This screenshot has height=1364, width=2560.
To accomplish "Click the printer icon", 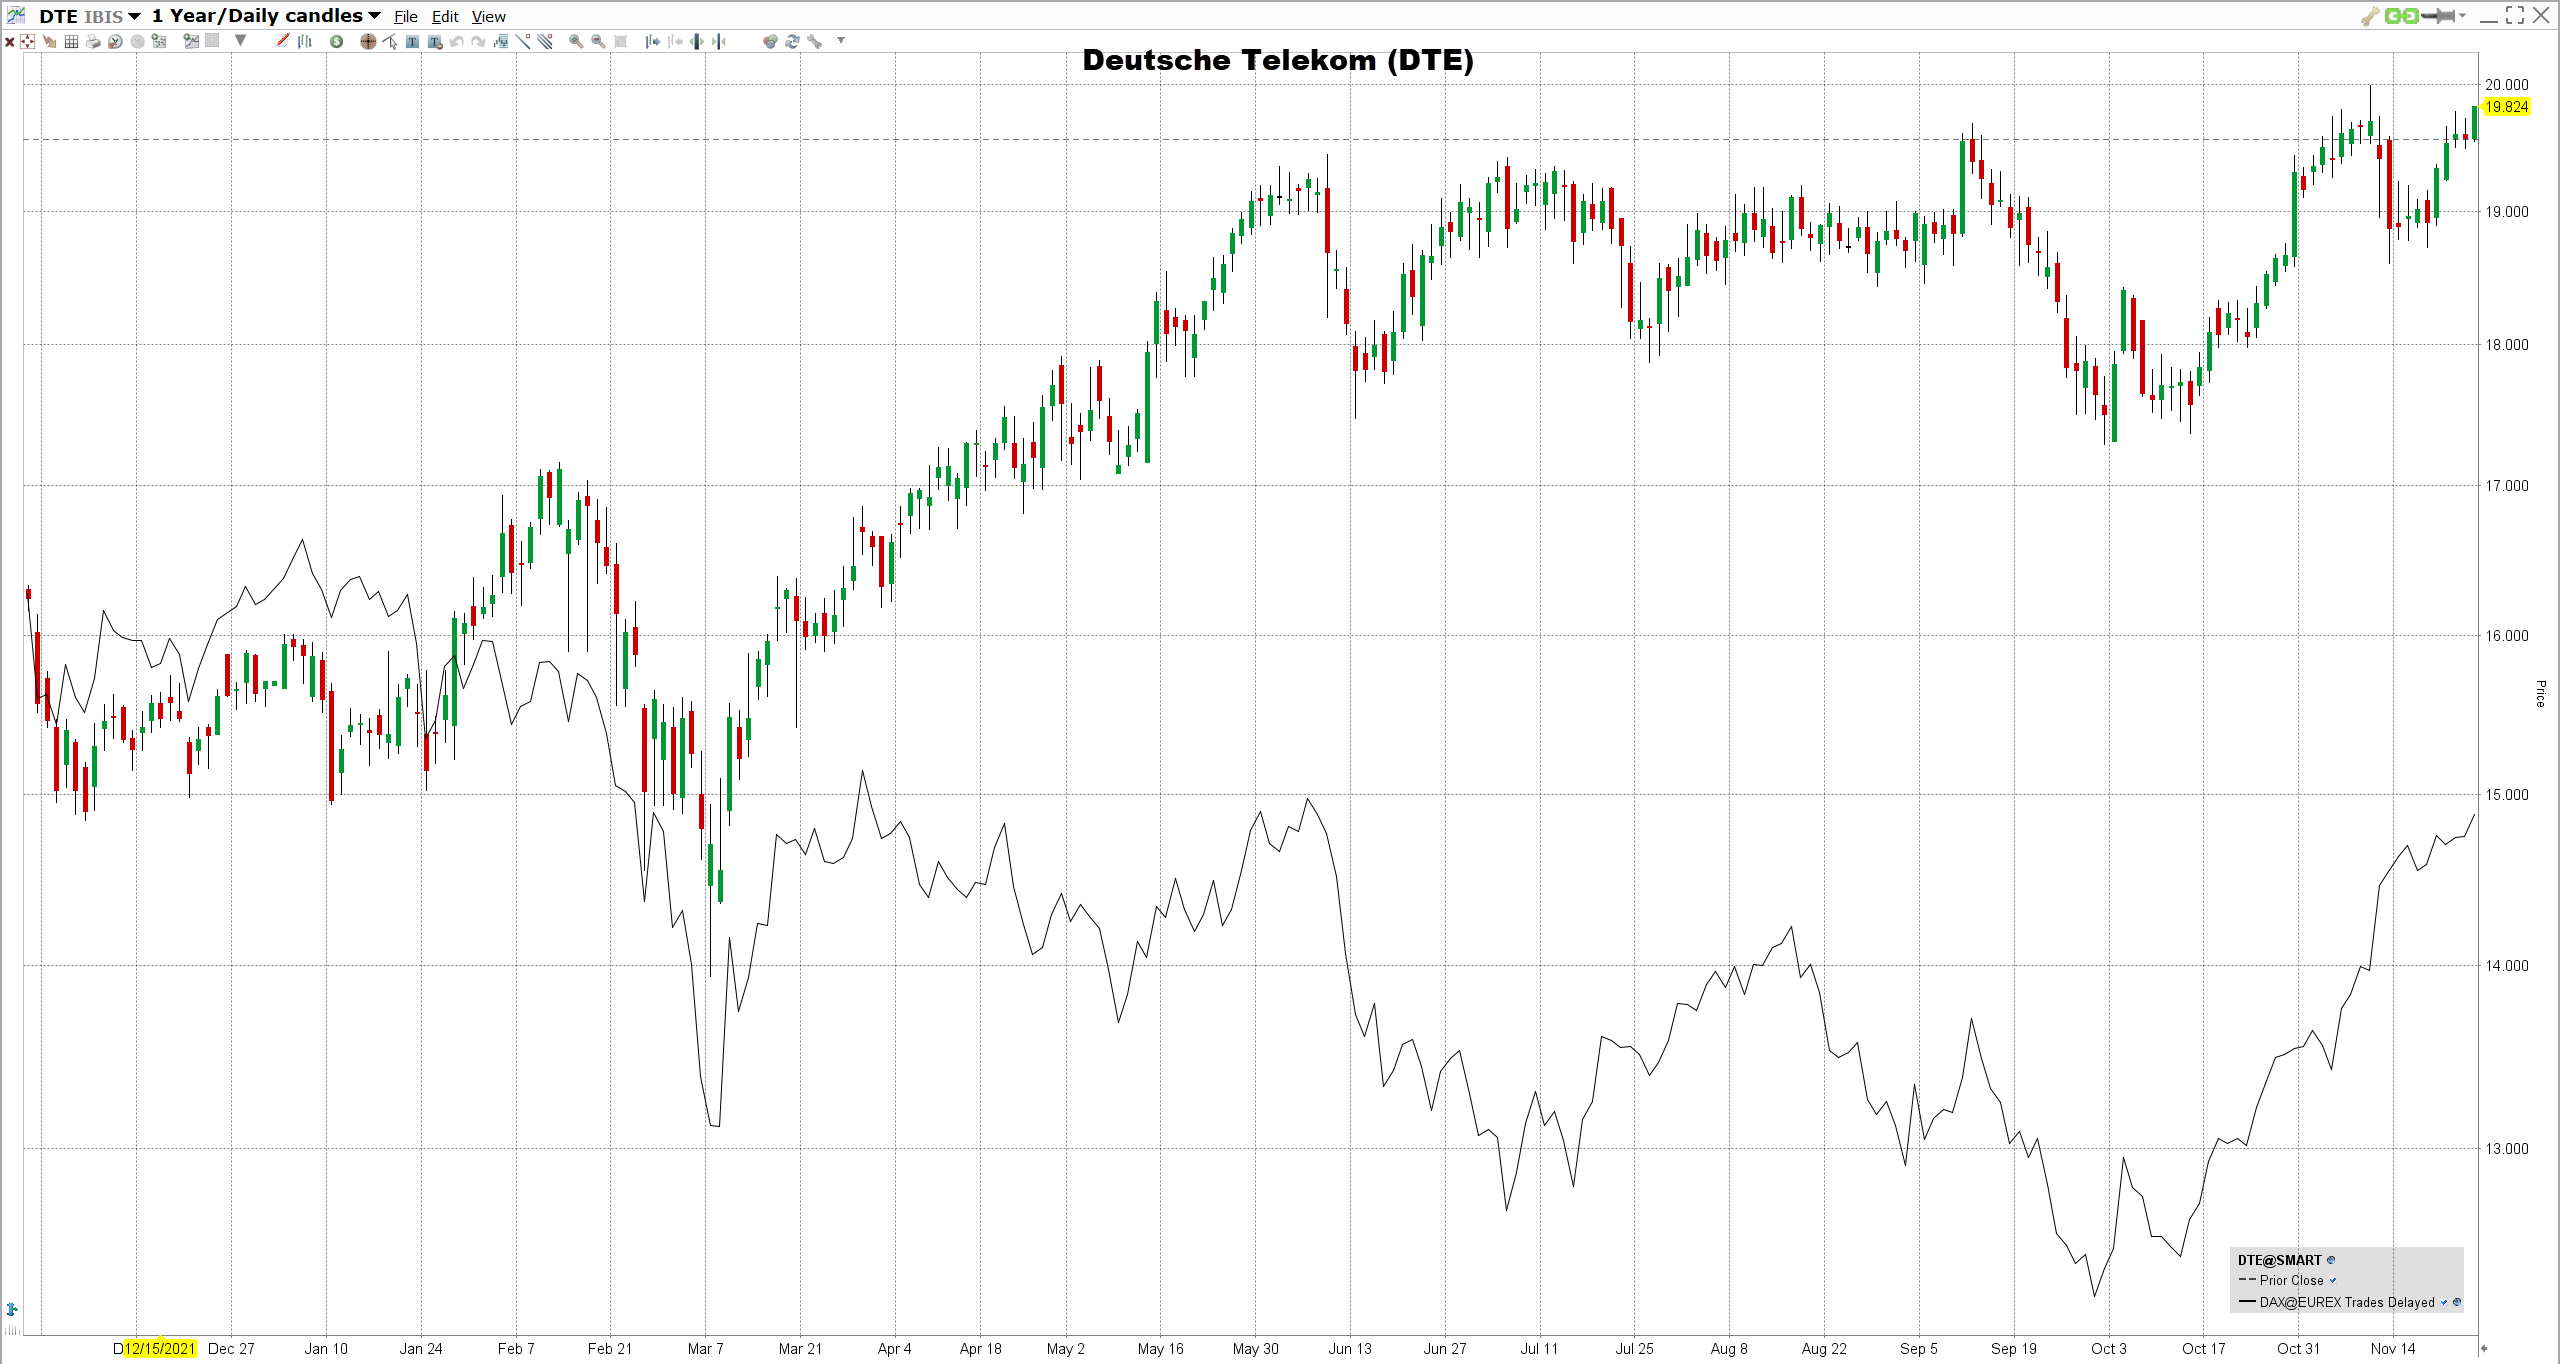I will click(x=93, y=41).
